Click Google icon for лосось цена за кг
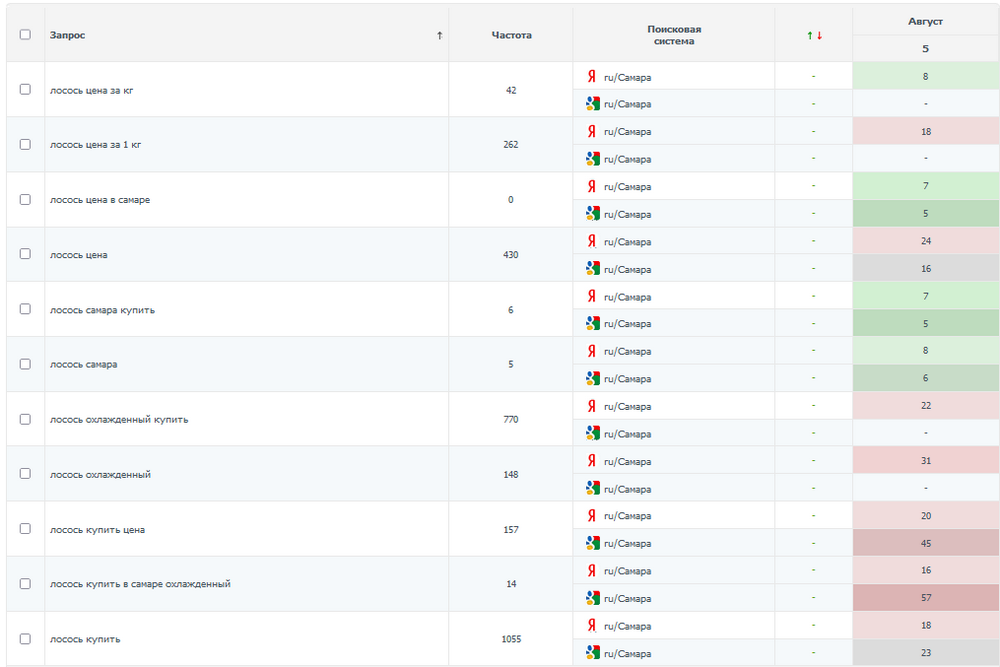Viewport: 1000px width, 667px height. [592, 104]
